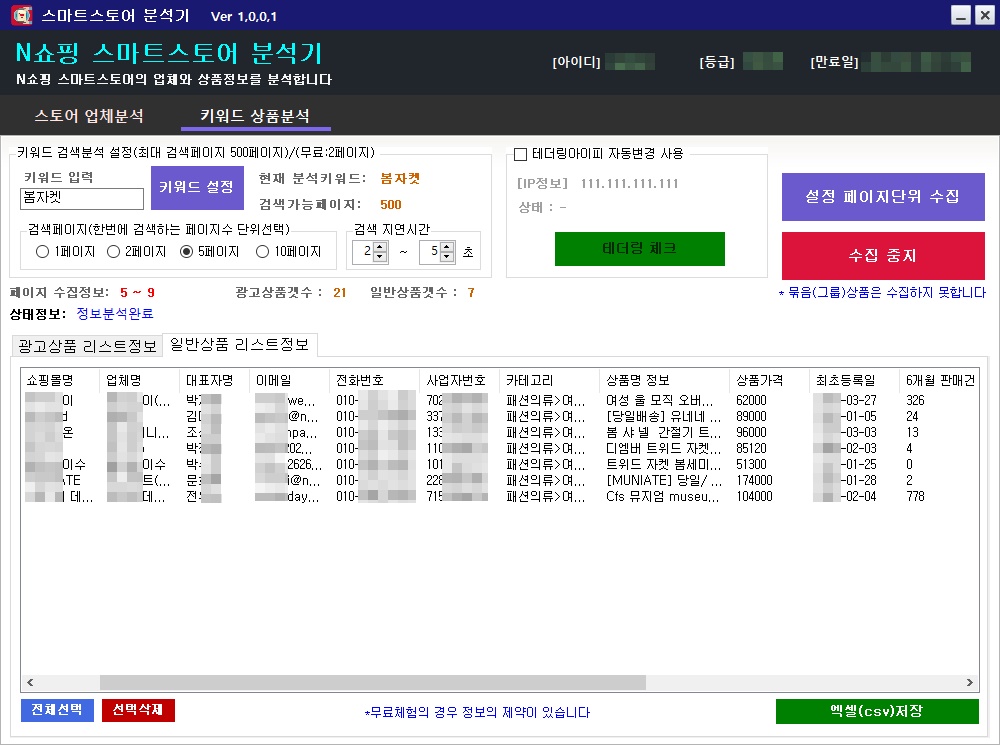Sort by 상품명 정보 column header
The image size is (1000, 745).
(665, 381)
